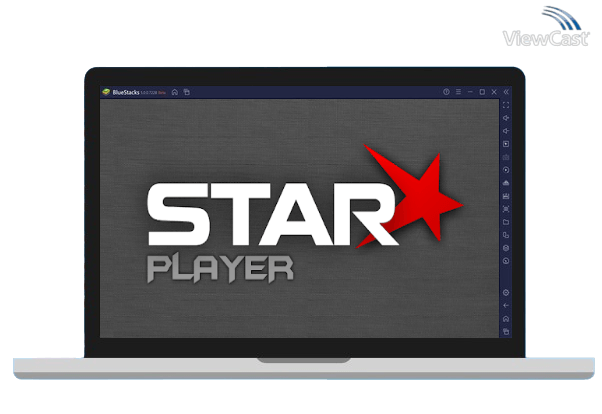Rotate screen using sidebar icon
The image size is (602, 414).
[x=506, y=235]
